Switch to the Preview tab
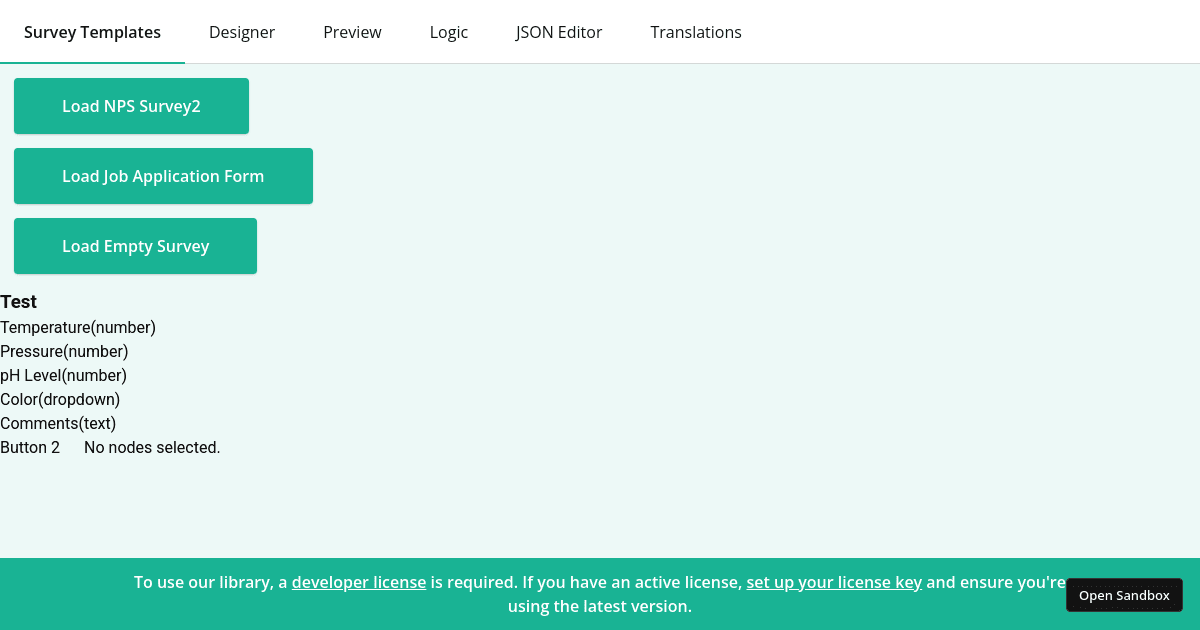The width and height of the screenshot is (1200, 630). tap(352, 32)
